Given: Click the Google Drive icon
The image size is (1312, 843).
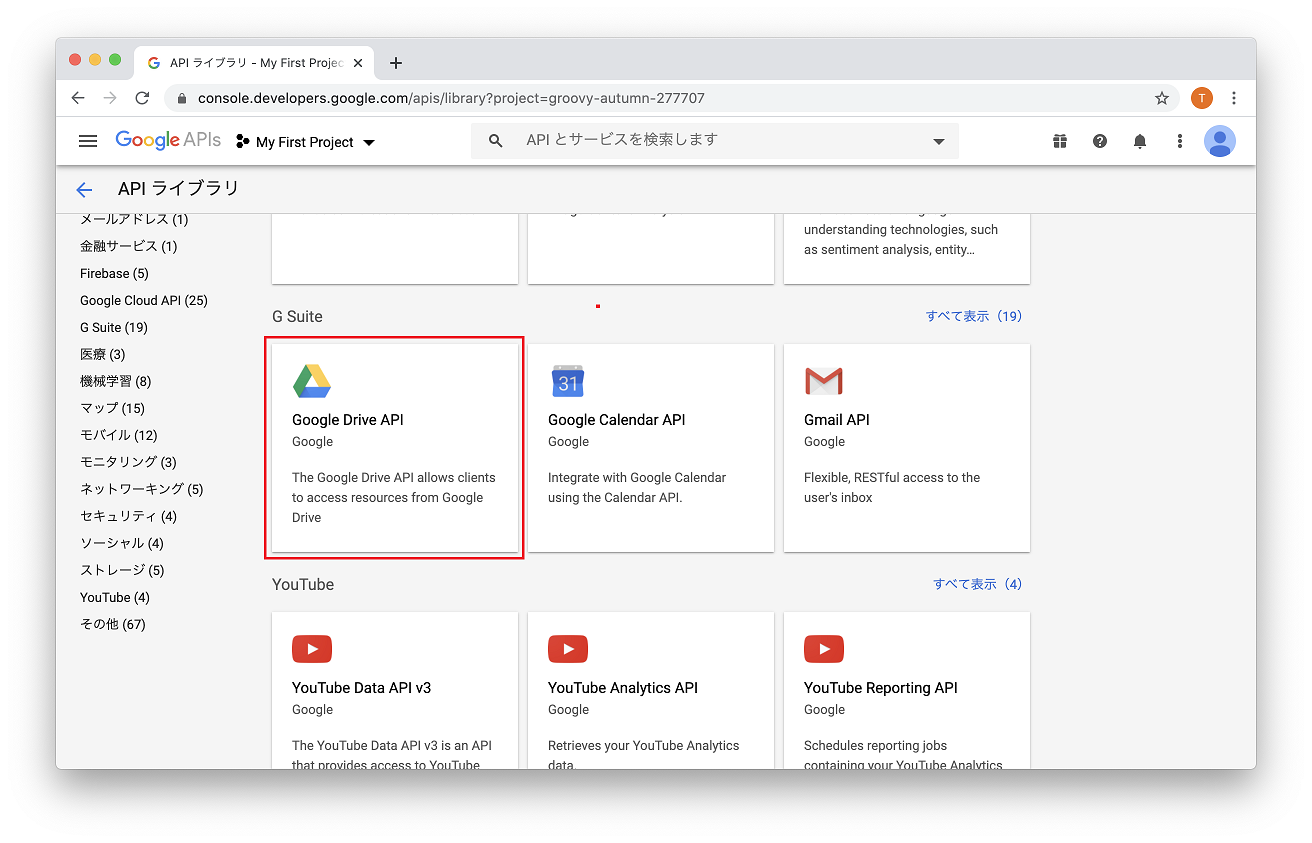Looking at the screenshot, I should (312, 381).
